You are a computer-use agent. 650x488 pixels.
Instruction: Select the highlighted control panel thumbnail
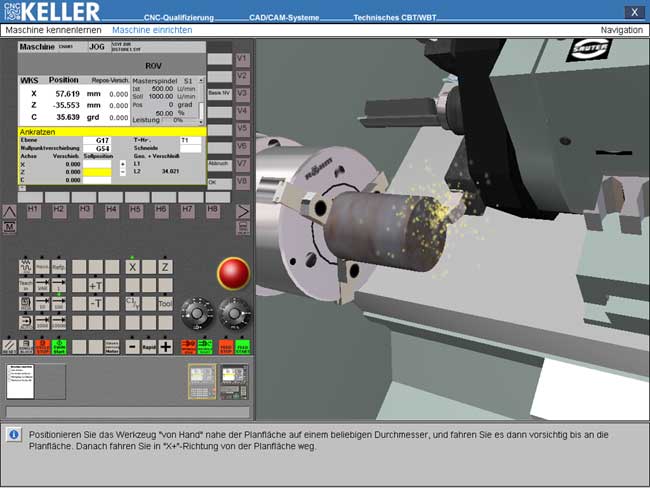(202, 381)
